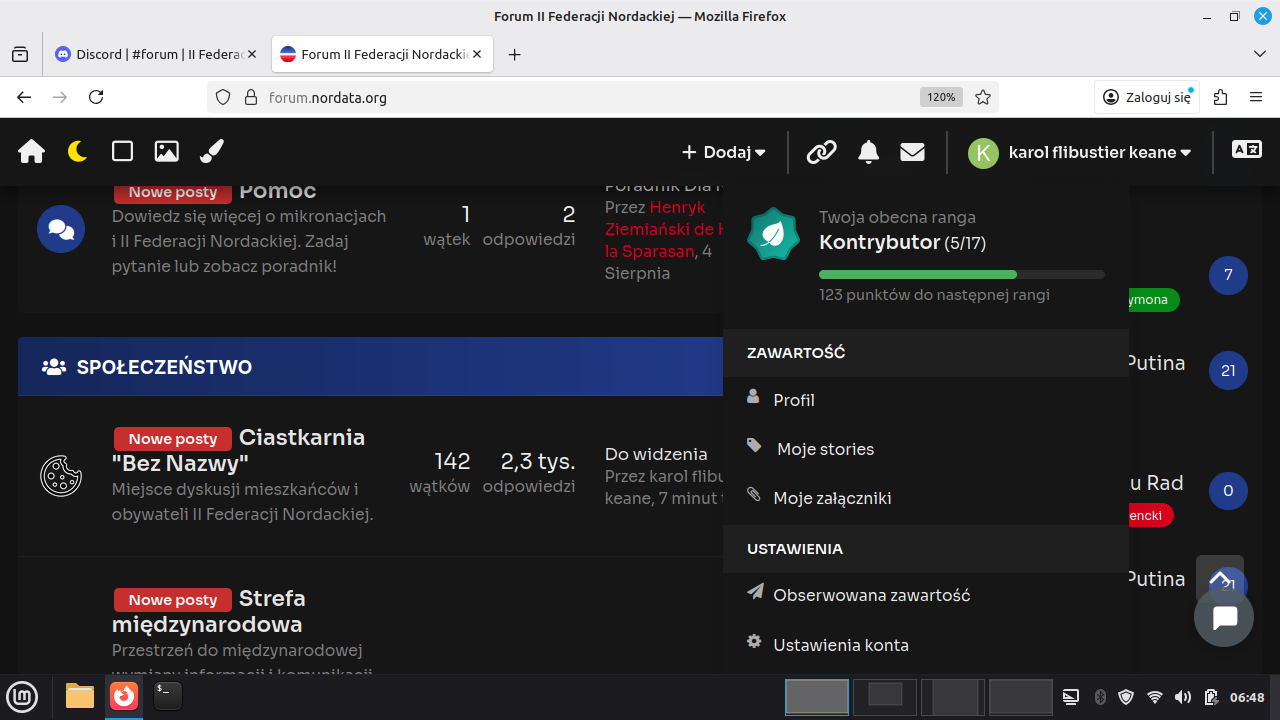Click the blue circle with number 0
Image resolution: width=1280 pixels, height=720 pixels.
[x=1228, y=491]
